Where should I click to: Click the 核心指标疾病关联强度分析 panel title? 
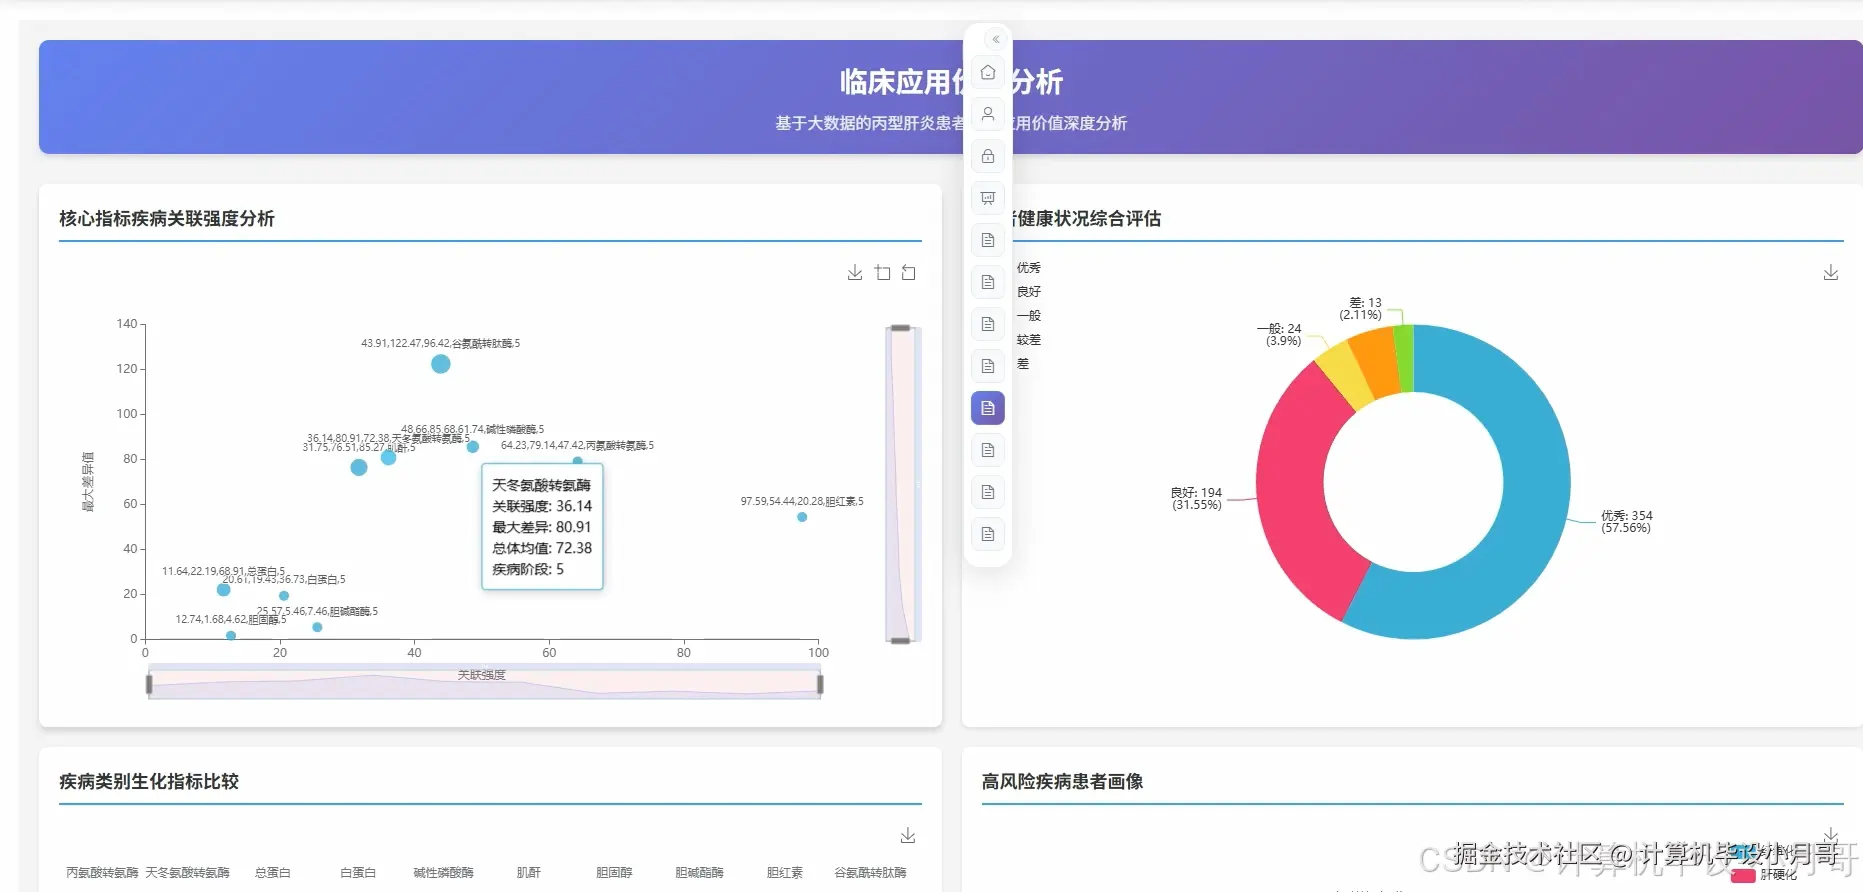tap(167, 218)
